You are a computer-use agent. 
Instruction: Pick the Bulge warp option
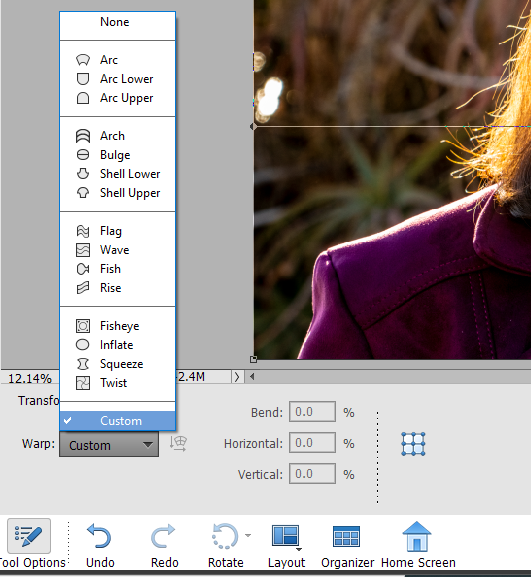[117, 155]
